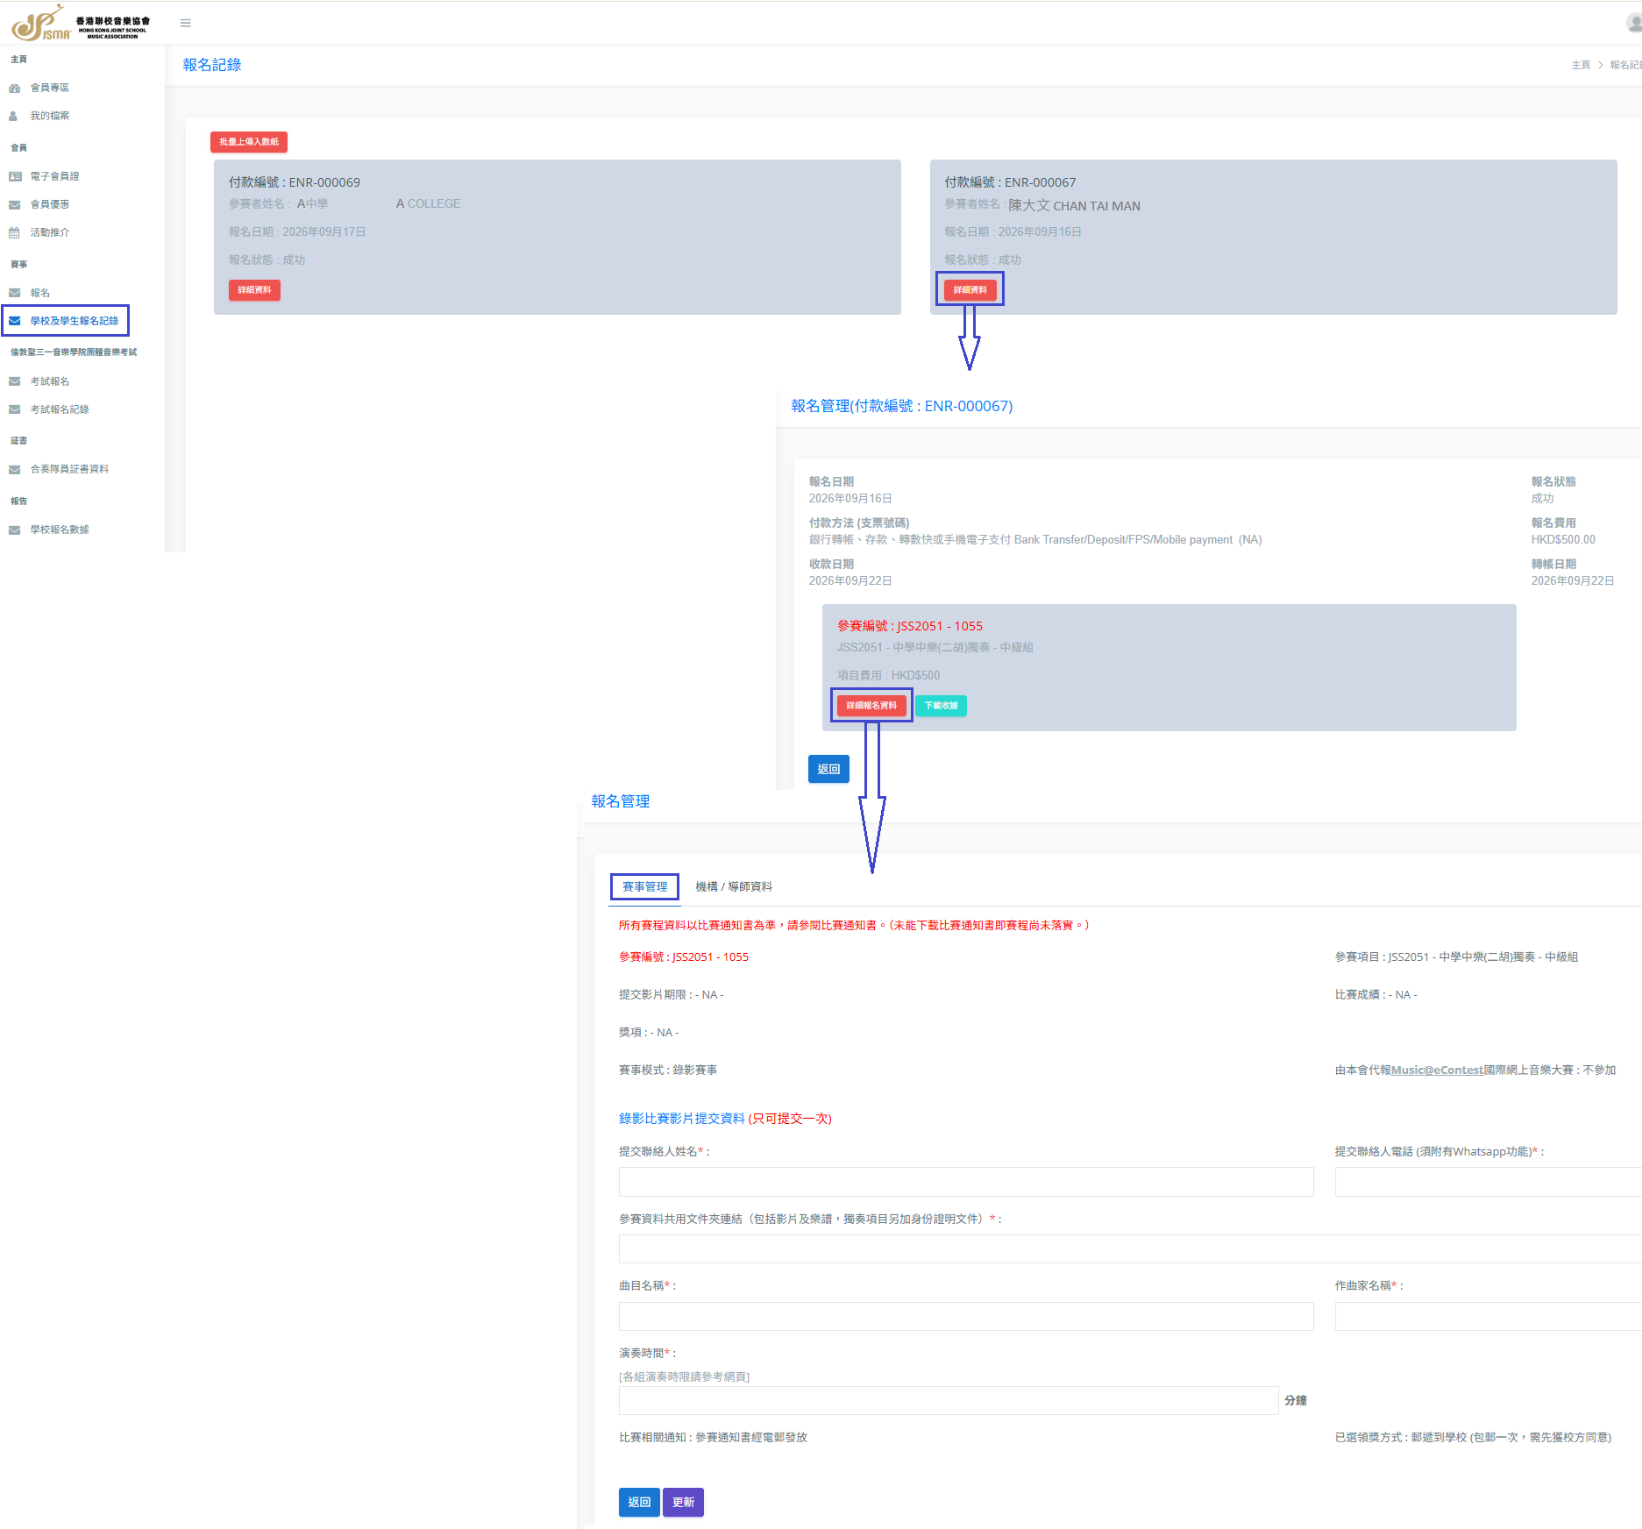Click 返回 below the JSS2051 entry card
The image size is (1642, 1529).
point(829,769)
